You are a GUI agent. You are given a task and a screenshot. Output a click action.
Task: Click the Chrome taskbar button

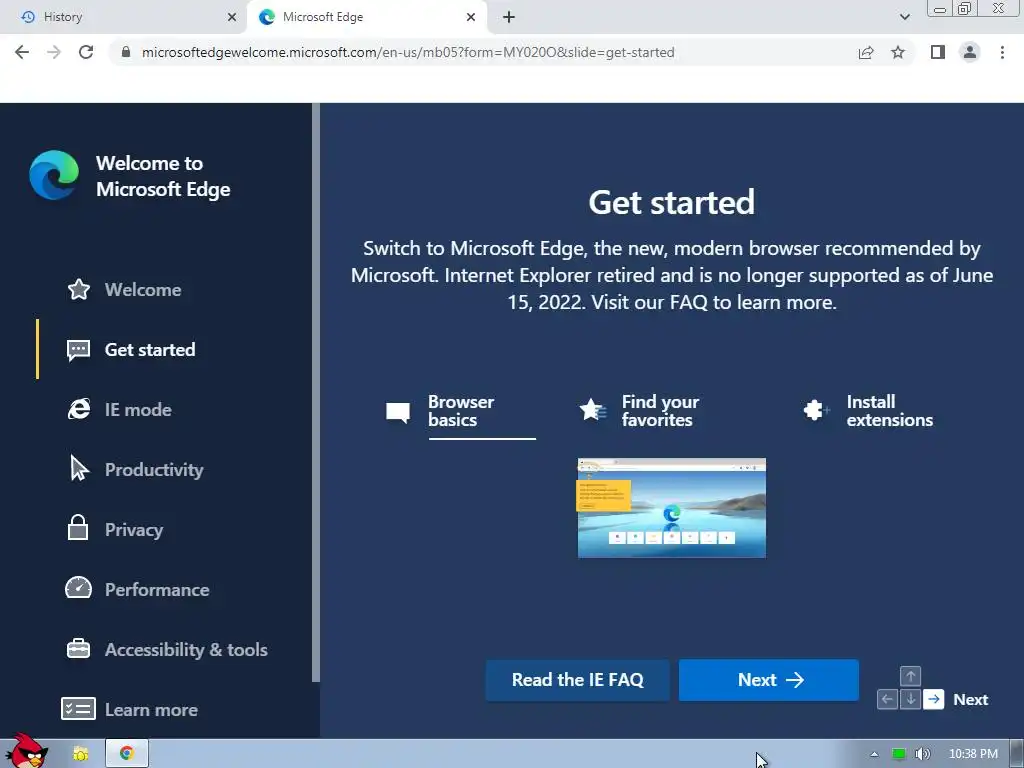pos(127,754)
